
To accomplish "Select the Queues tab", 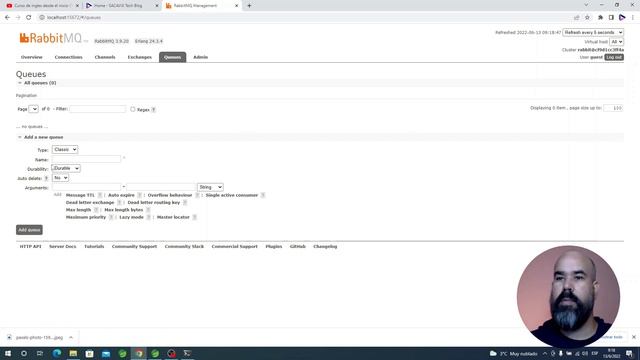I will pos(172,57).
